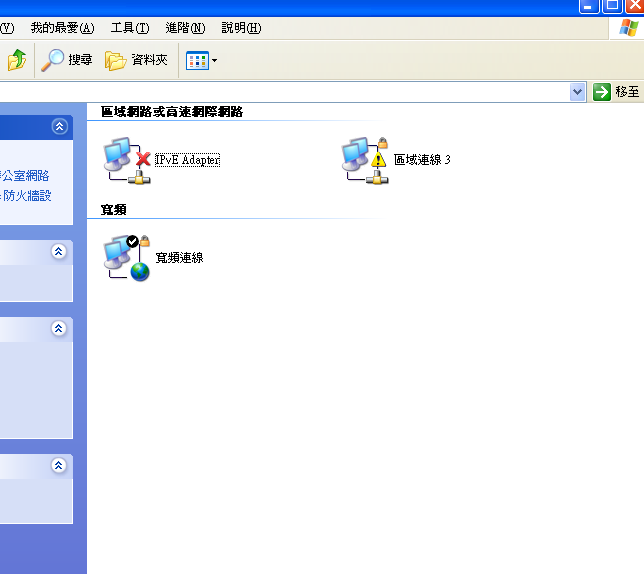Maximize the window
Image resolution: width=644 pixels, height=574 pixels.
point(612,6)
